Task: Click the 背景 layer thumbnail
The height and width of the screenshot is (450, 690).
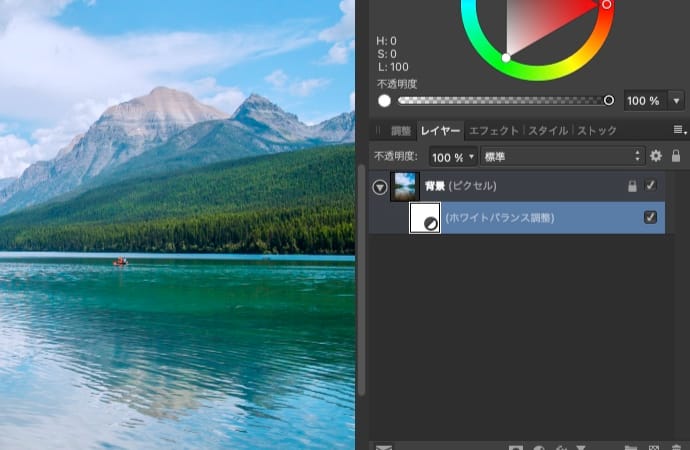Action: (x=405, y=186)
